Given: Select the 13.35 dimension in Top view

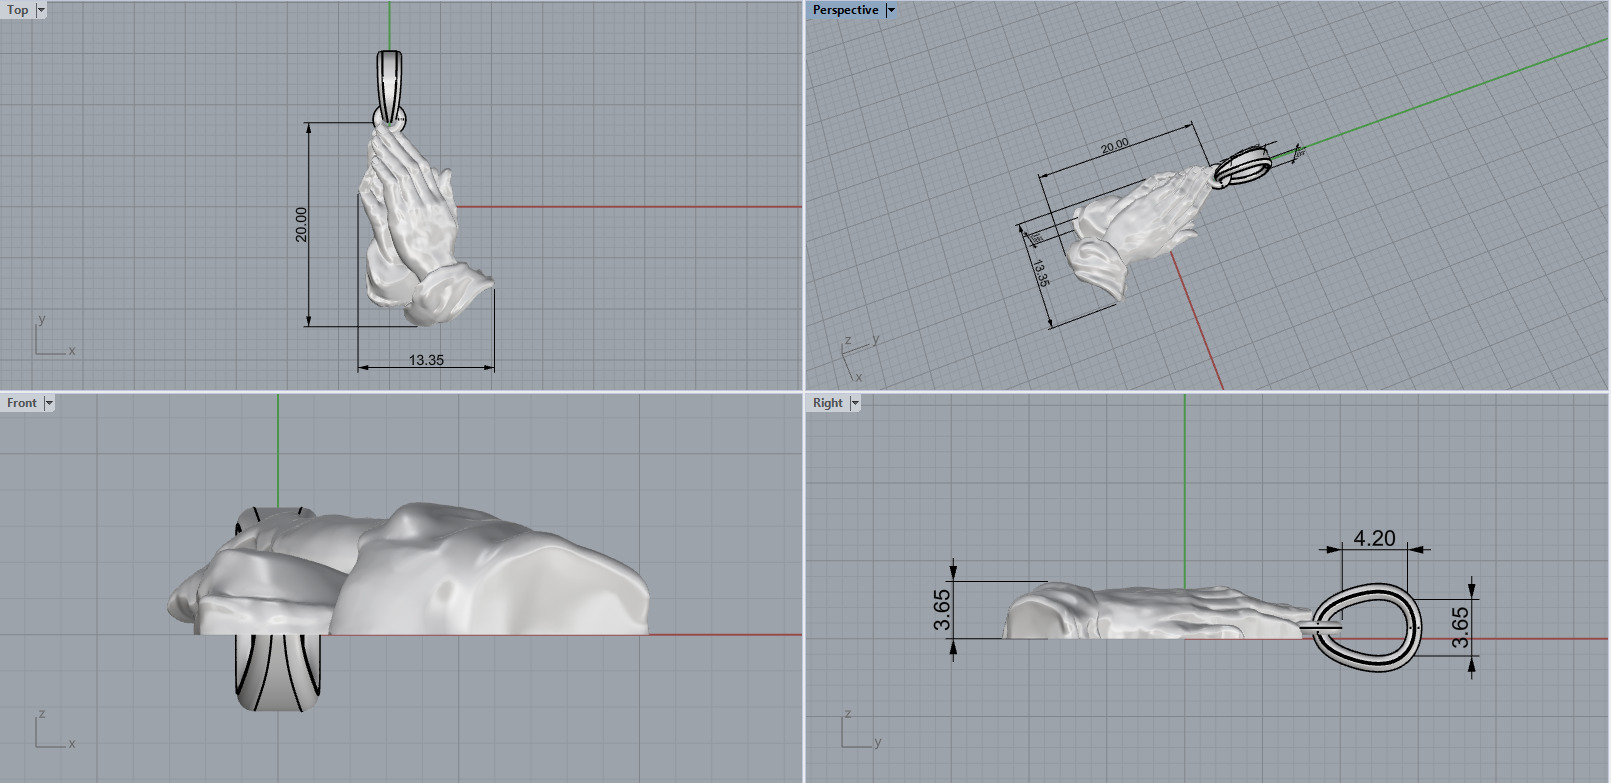Looking at the screenshot, I should tap(426, 360).
